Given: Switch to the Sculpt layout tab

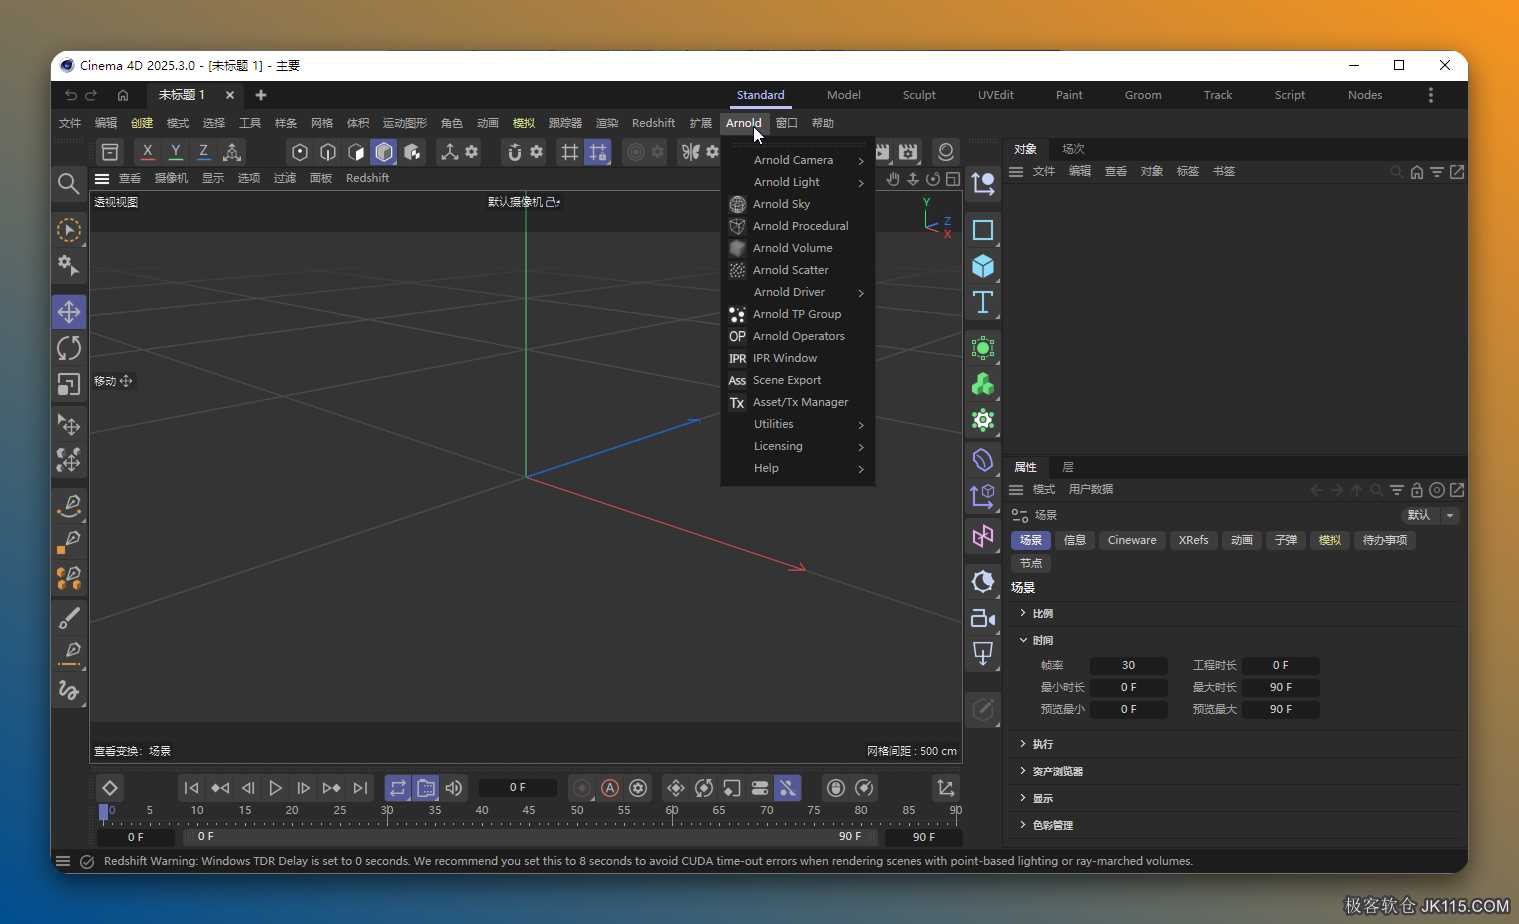Looking at the screenshot, I should [x=919, y=95].
